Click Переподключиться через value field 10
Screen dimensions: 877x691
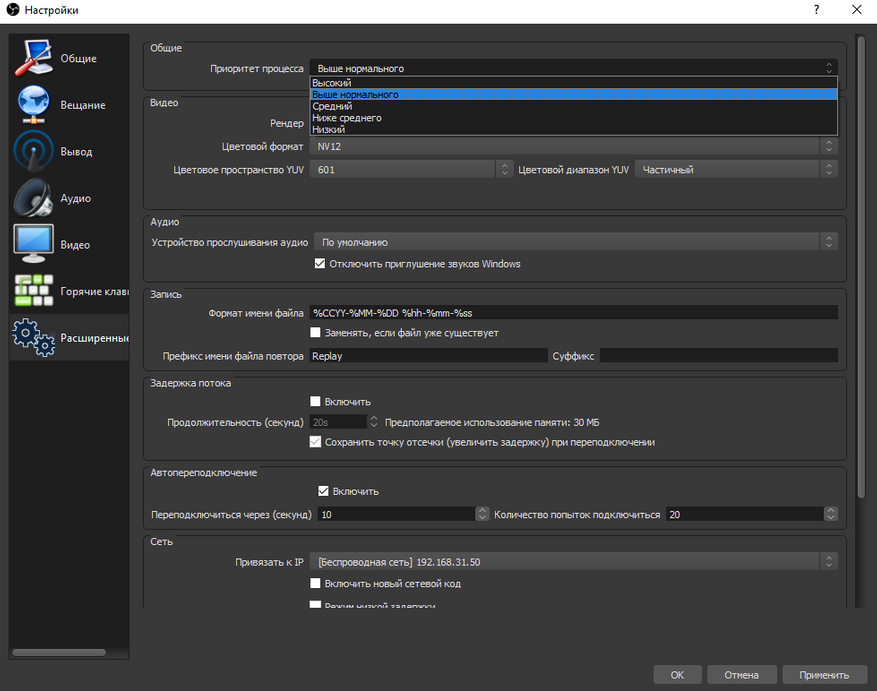397,514
